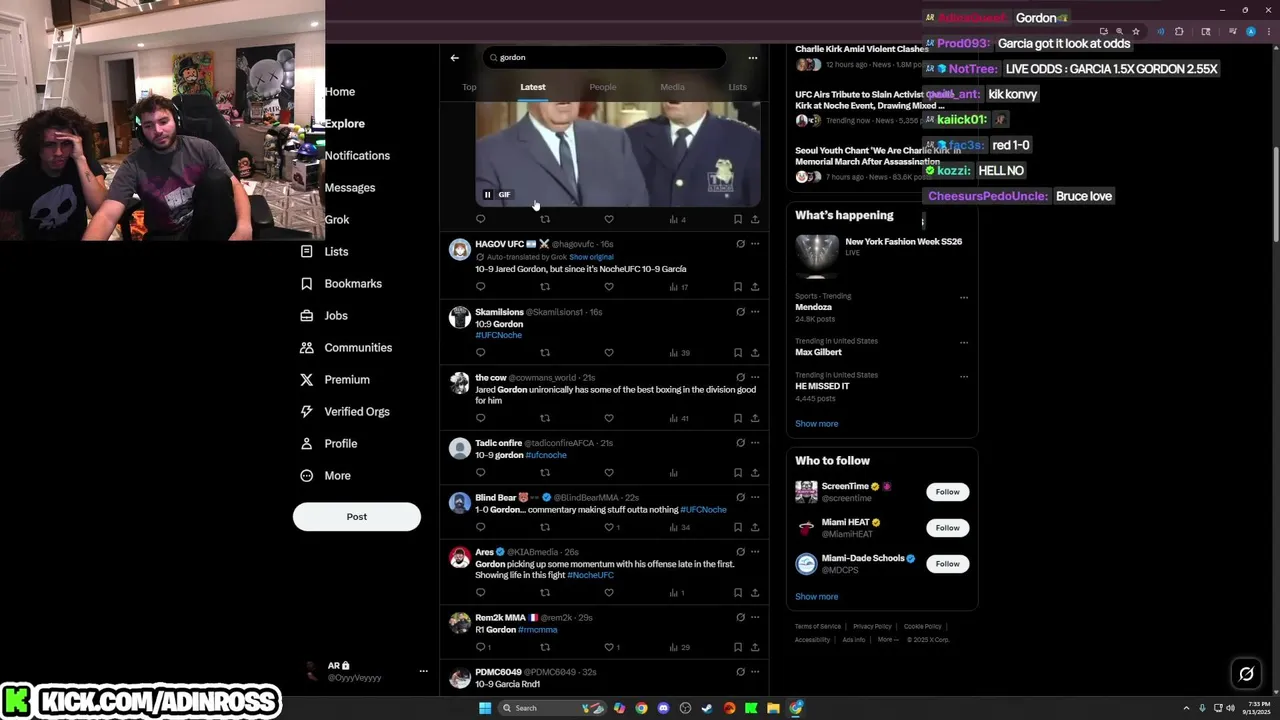Bookmark the Blind Bear post
The image size is (1280, 720).
click(738, 528)
